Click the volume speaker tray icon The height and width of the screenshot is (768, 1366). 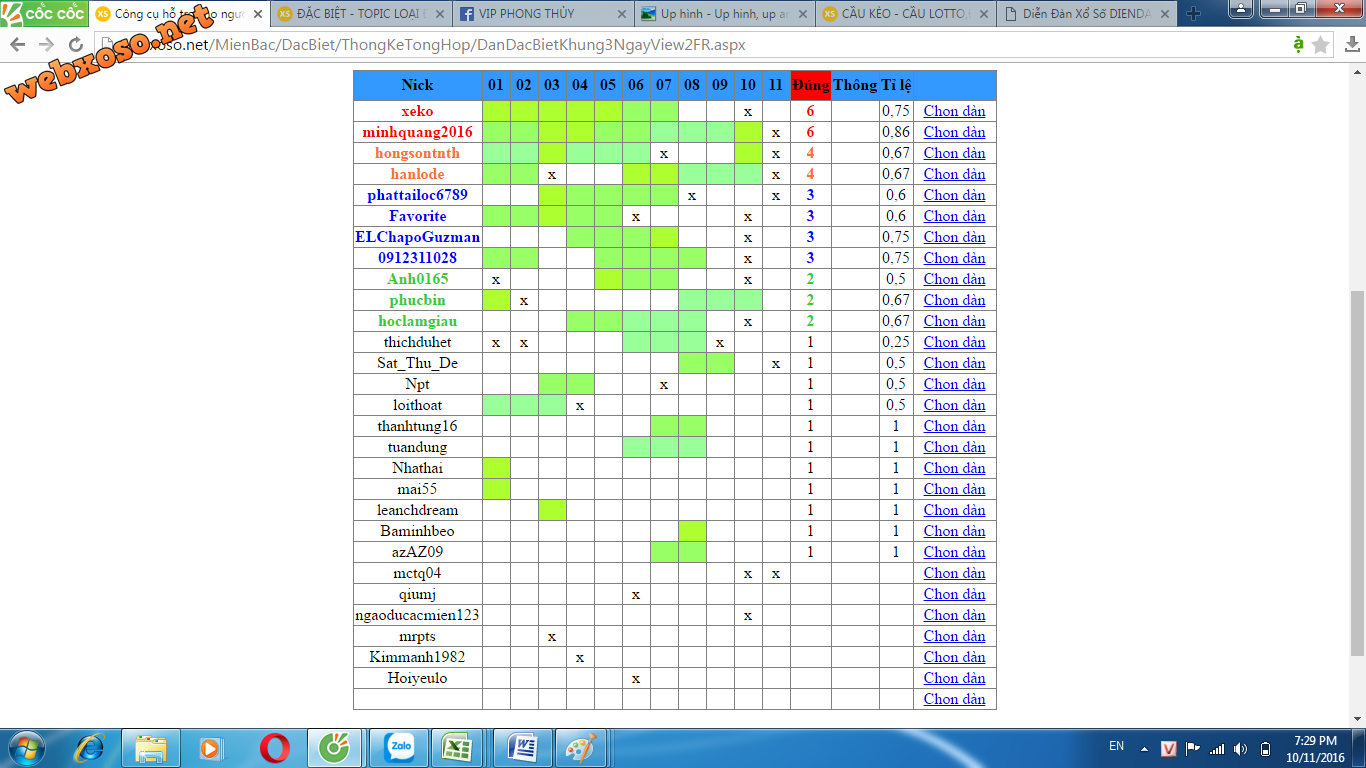coord(1241,748)
